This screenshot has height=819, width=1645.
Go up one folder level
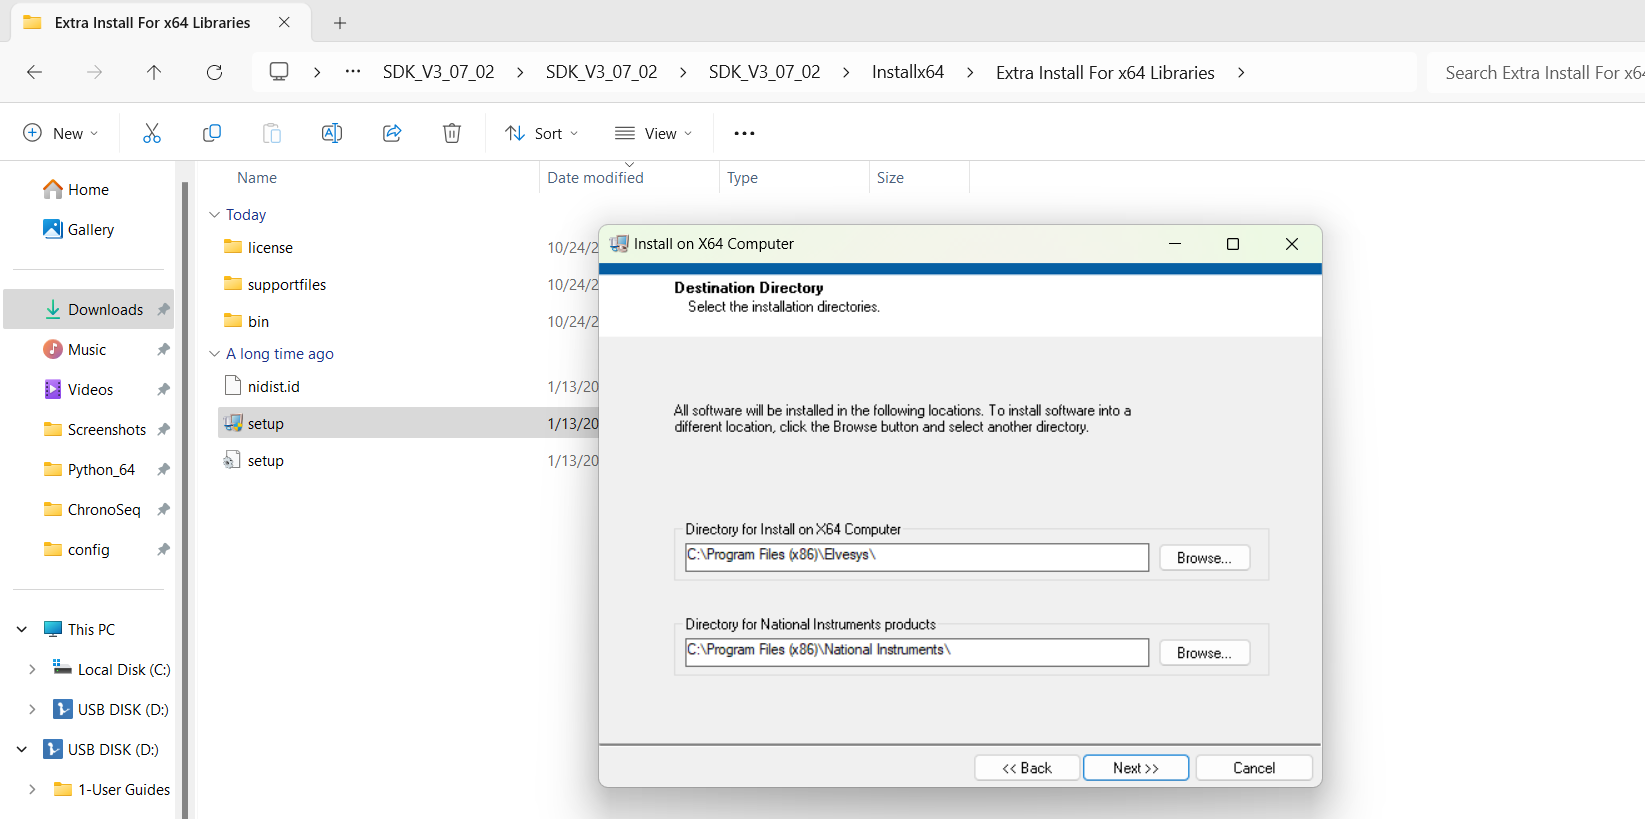pos(154,72)
